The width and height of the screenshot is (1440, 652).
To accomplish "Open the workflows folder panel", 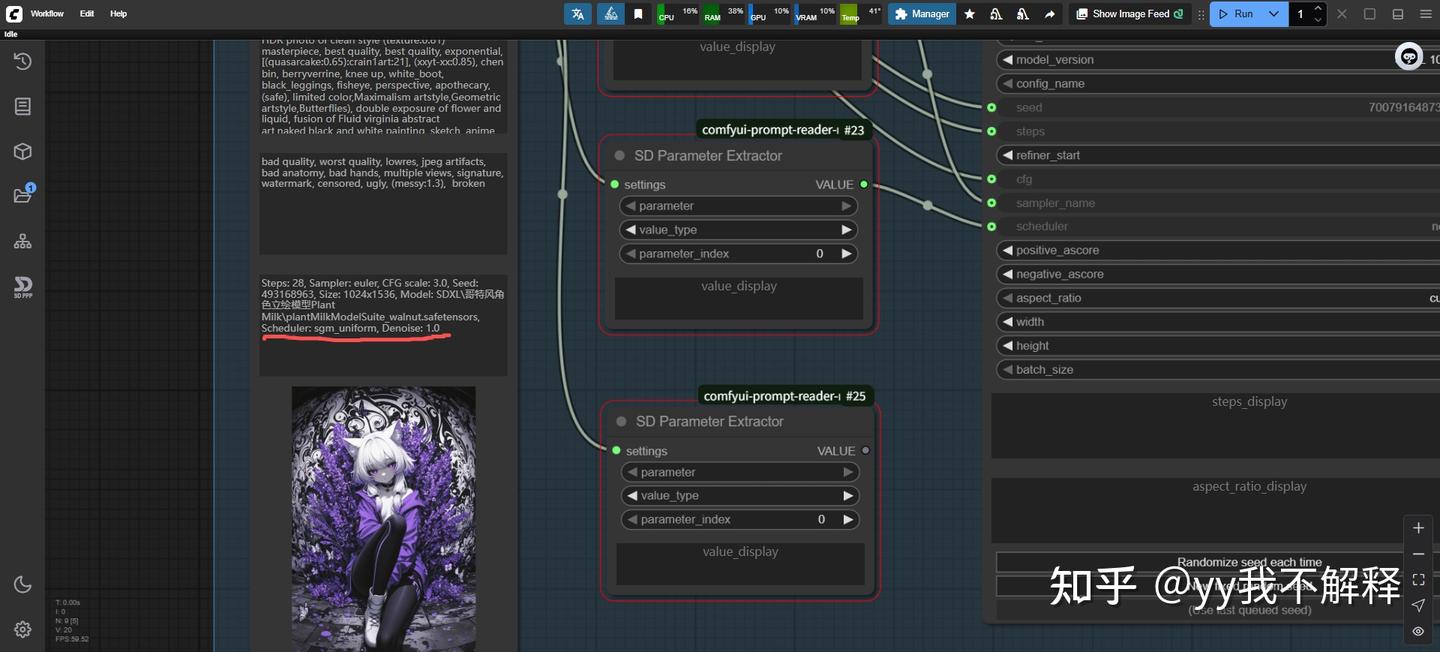I will [x=22, y=196].
